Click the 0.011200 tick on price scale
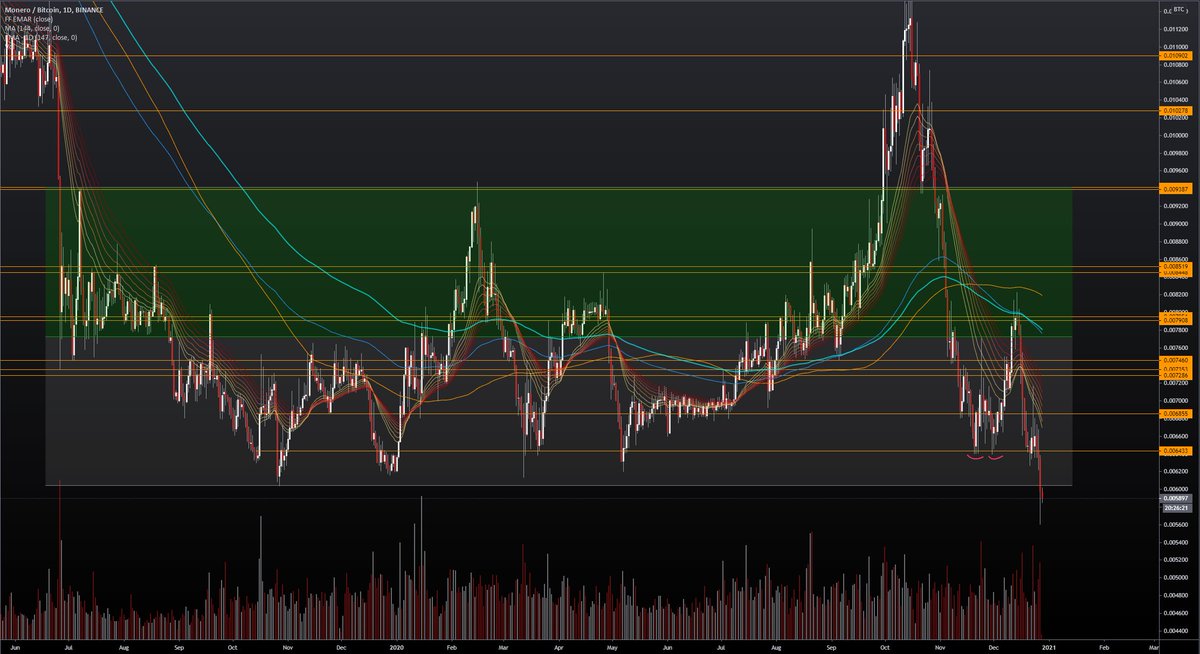Screen dimensions: 1200x654 (x=1176, y=29)
